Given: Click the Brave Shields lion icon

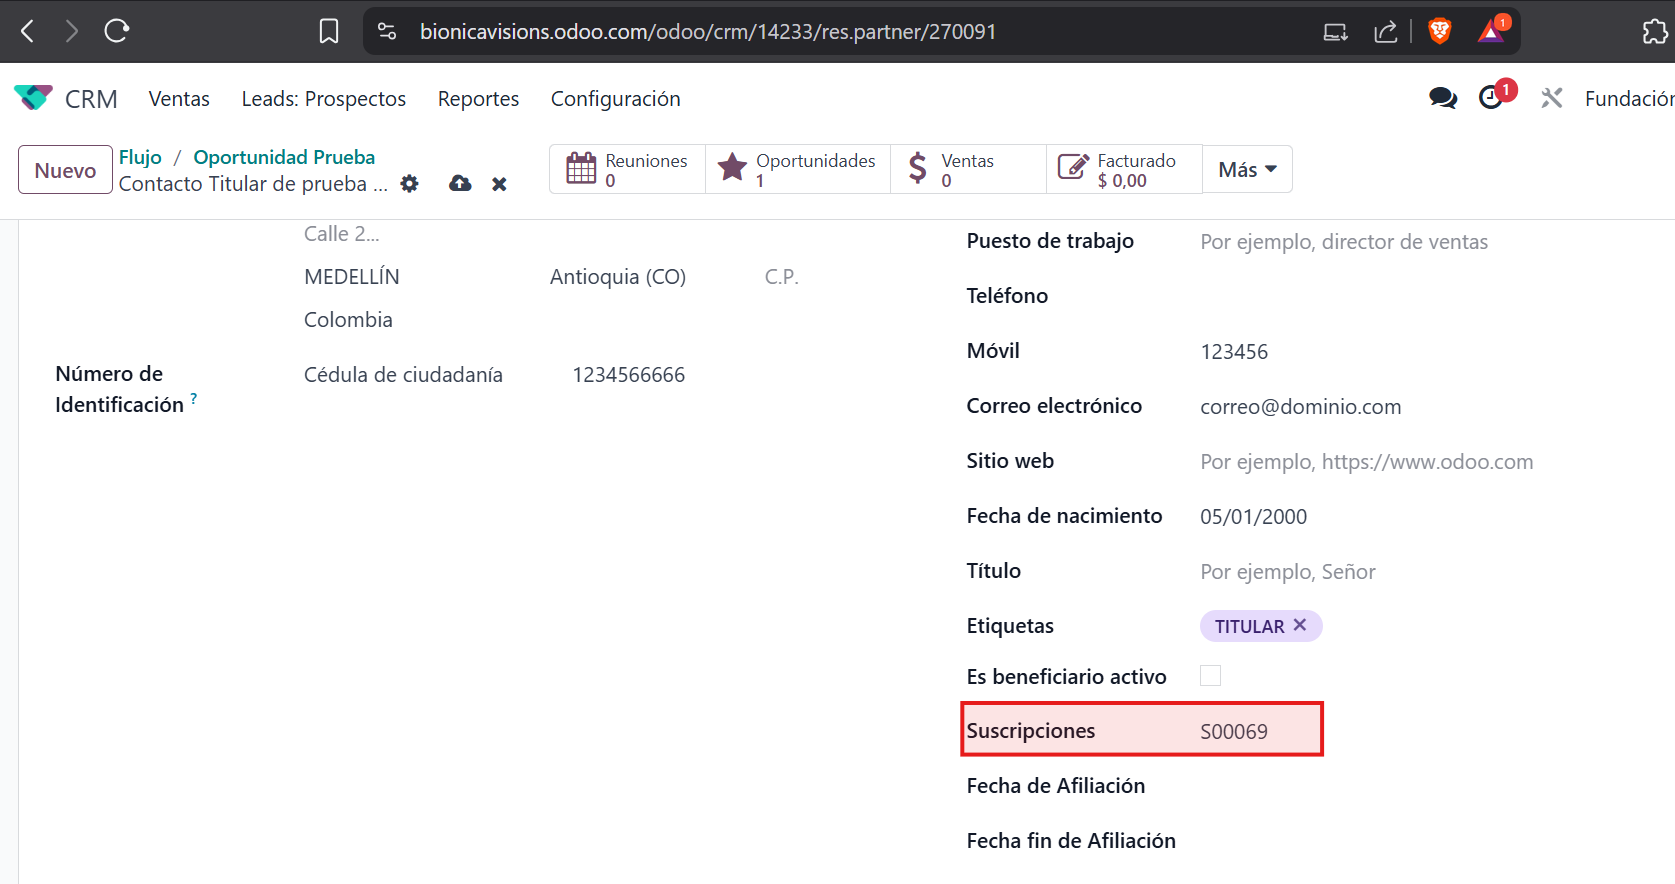Looking at the screenshot, I should (1439, 32).
